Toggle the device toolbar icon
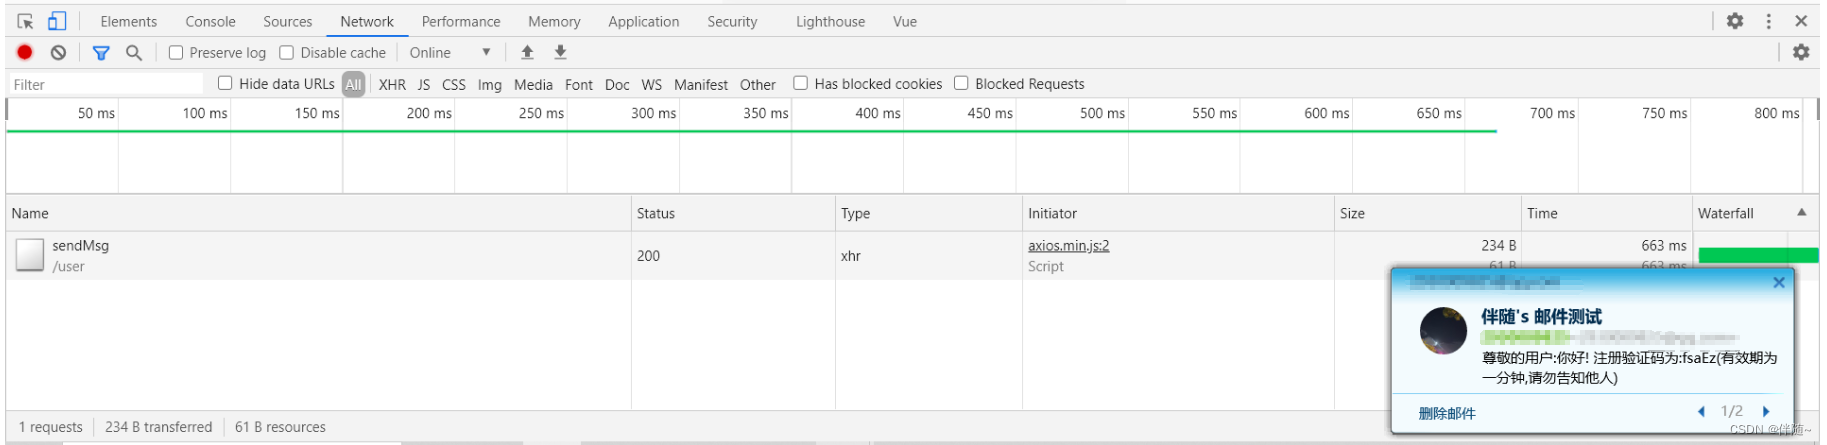Screen dimensions: 1827x445 pos(57,21)
